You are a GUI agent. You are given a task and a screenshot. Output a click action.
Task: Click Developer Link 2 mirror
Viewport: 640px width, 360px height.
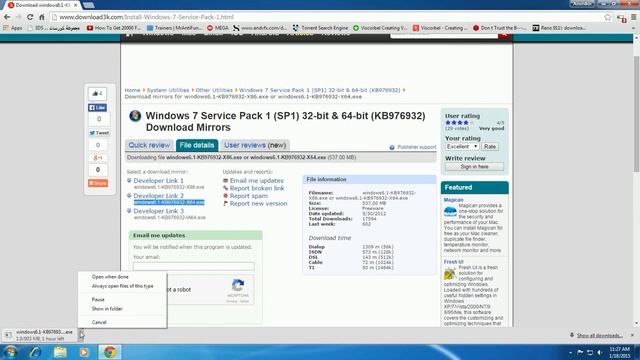[x=158, y=196]
